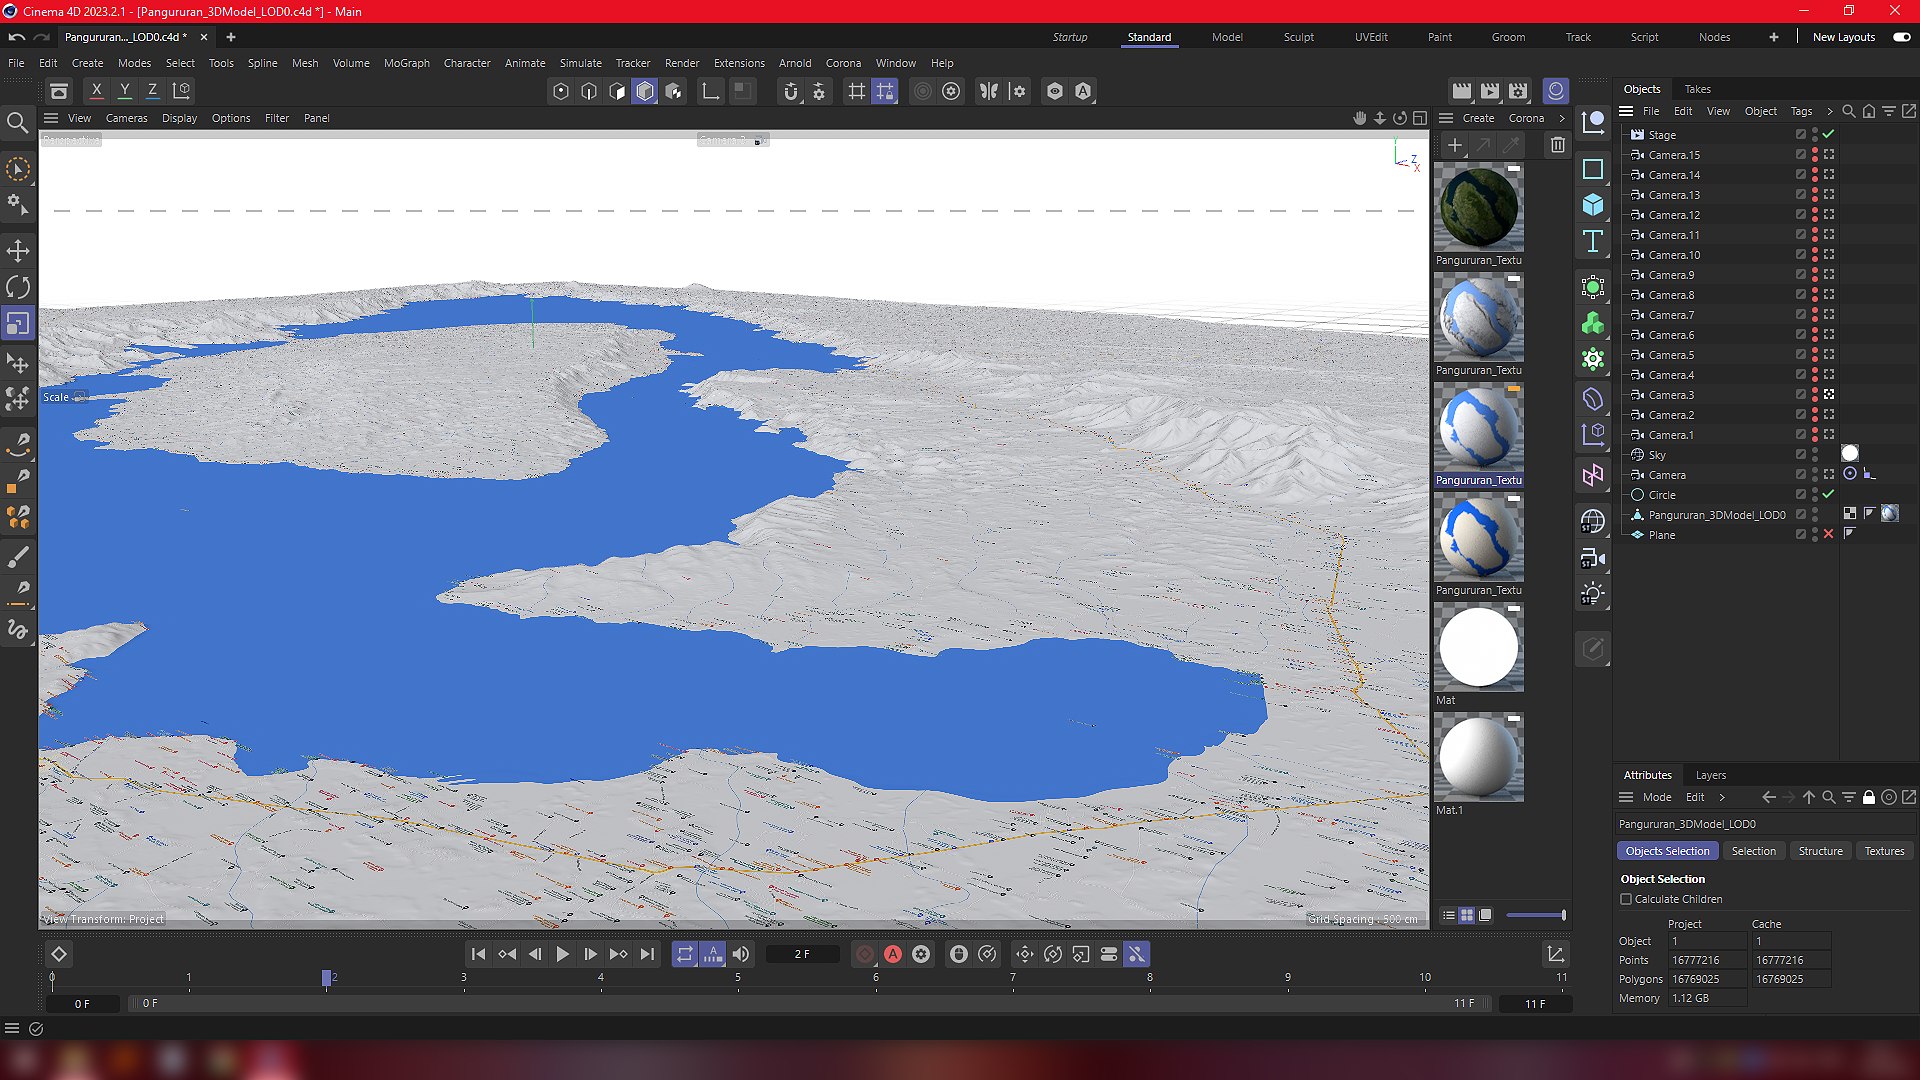Enable snapping magnet icon
The image size is (1920, 1080).
[x=791, y=91]
